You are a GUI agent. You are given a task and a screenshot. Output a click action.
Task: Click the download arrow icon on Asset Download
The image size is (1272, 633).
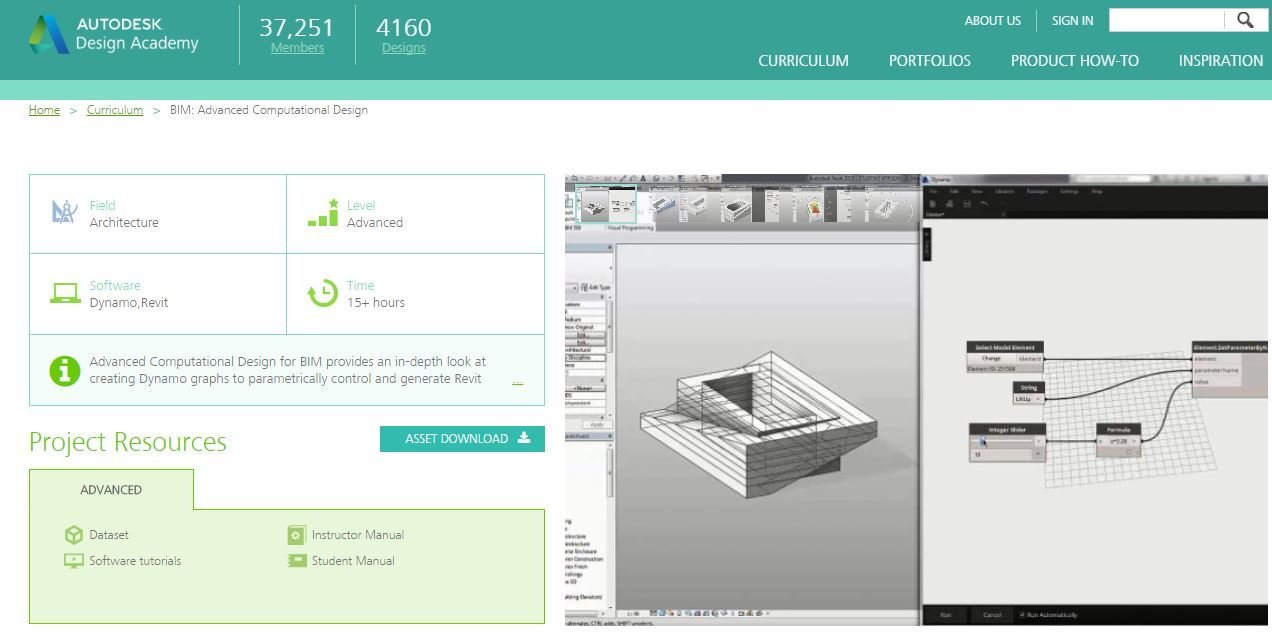pyautogui.click(x=523, y=438)
